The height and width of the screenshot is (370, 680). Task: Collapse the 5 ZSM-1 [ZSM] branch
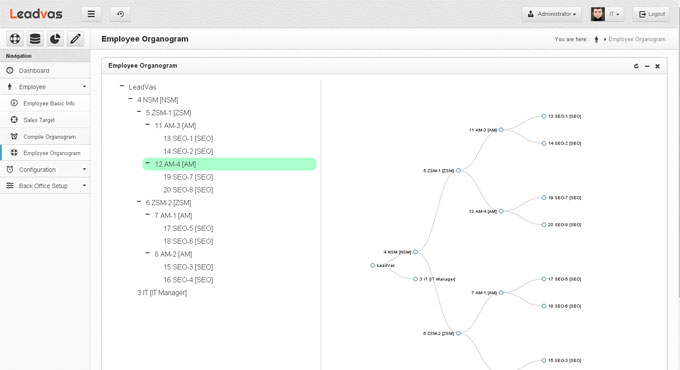tap(139, 112)
